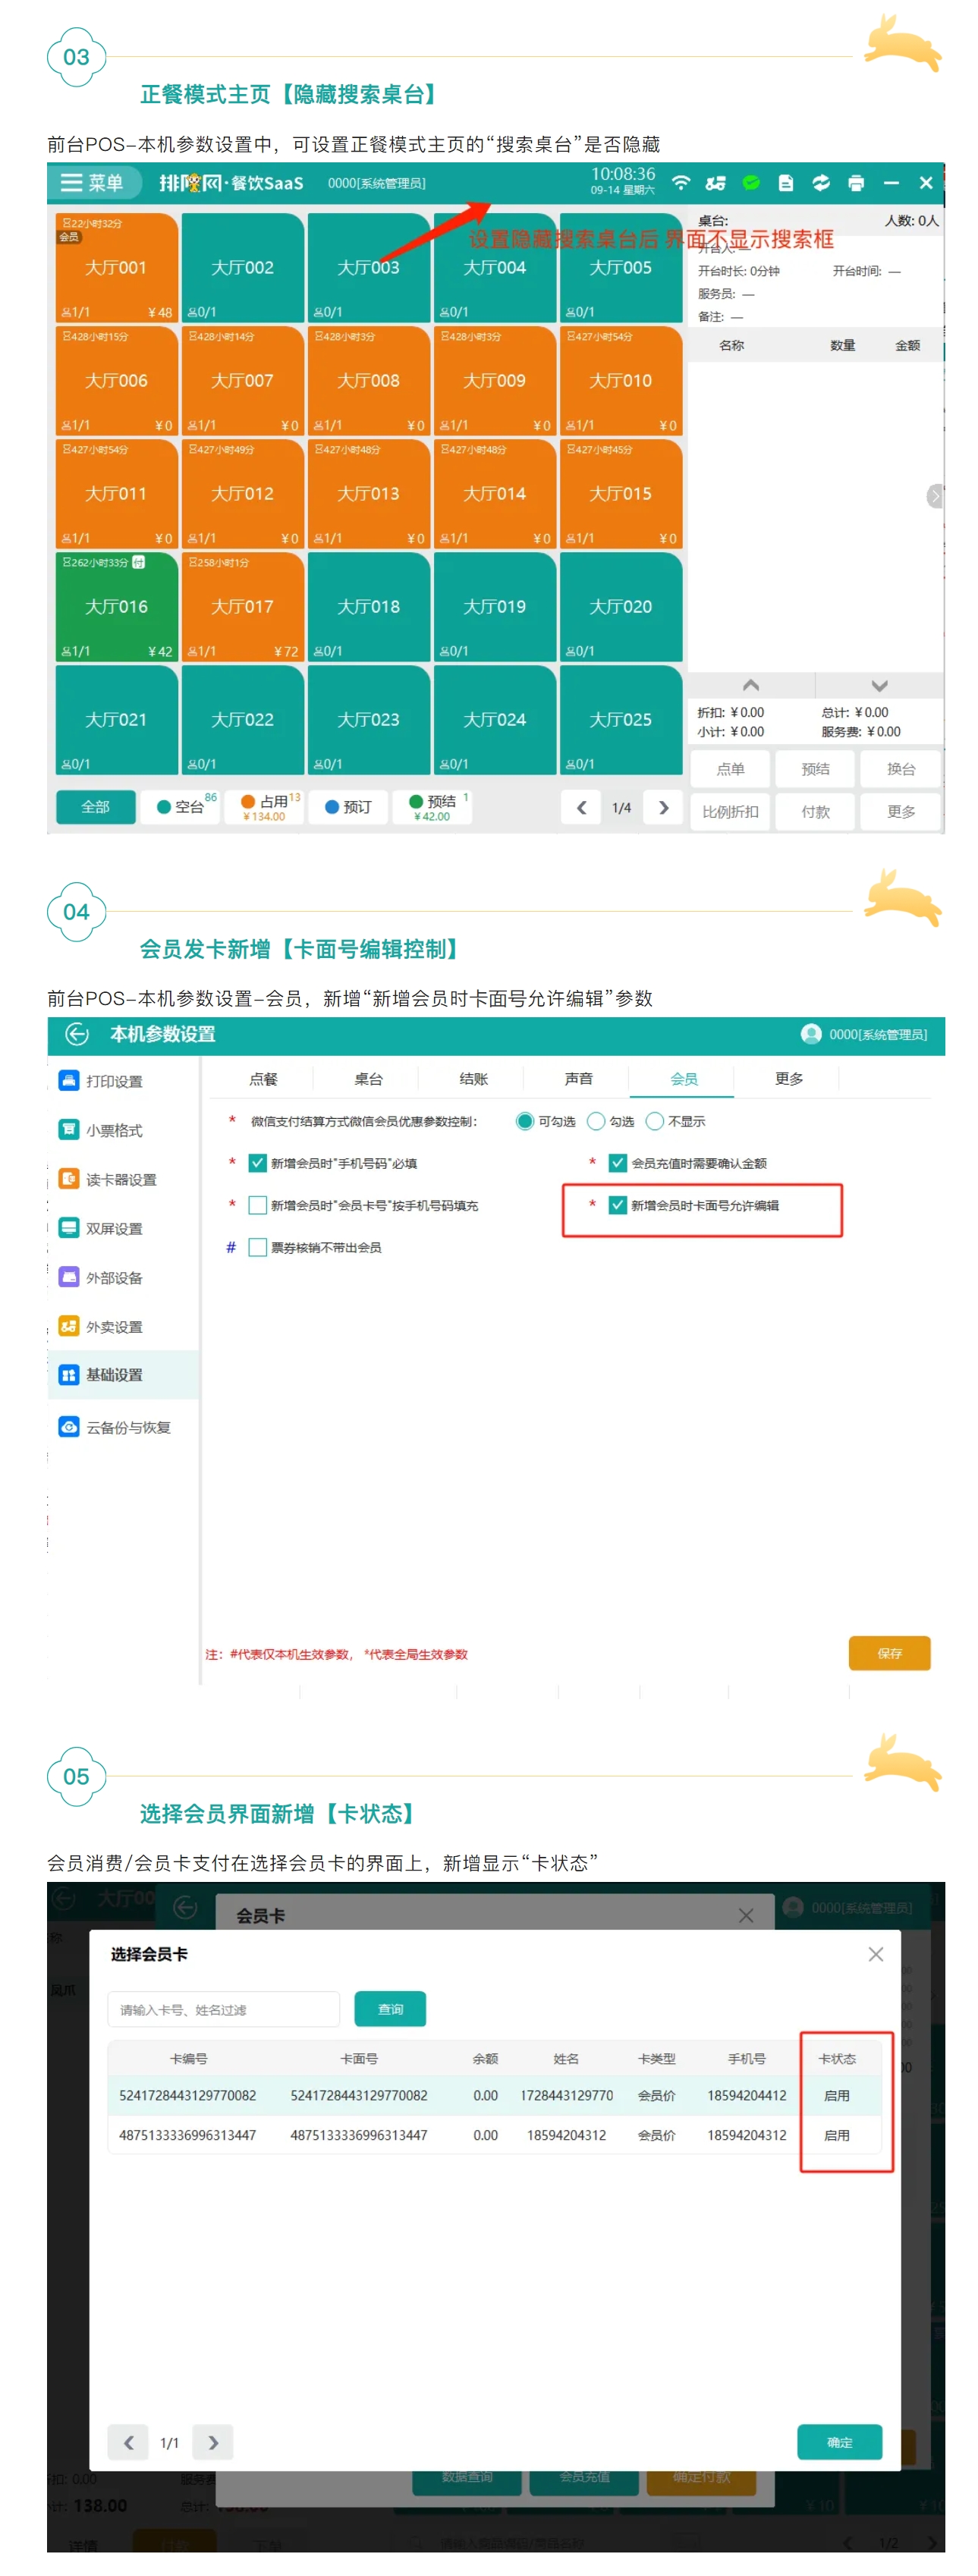Switch to the 桌台 settings tab
This screenshot has height=2576, width=978.
point(368,1079)
